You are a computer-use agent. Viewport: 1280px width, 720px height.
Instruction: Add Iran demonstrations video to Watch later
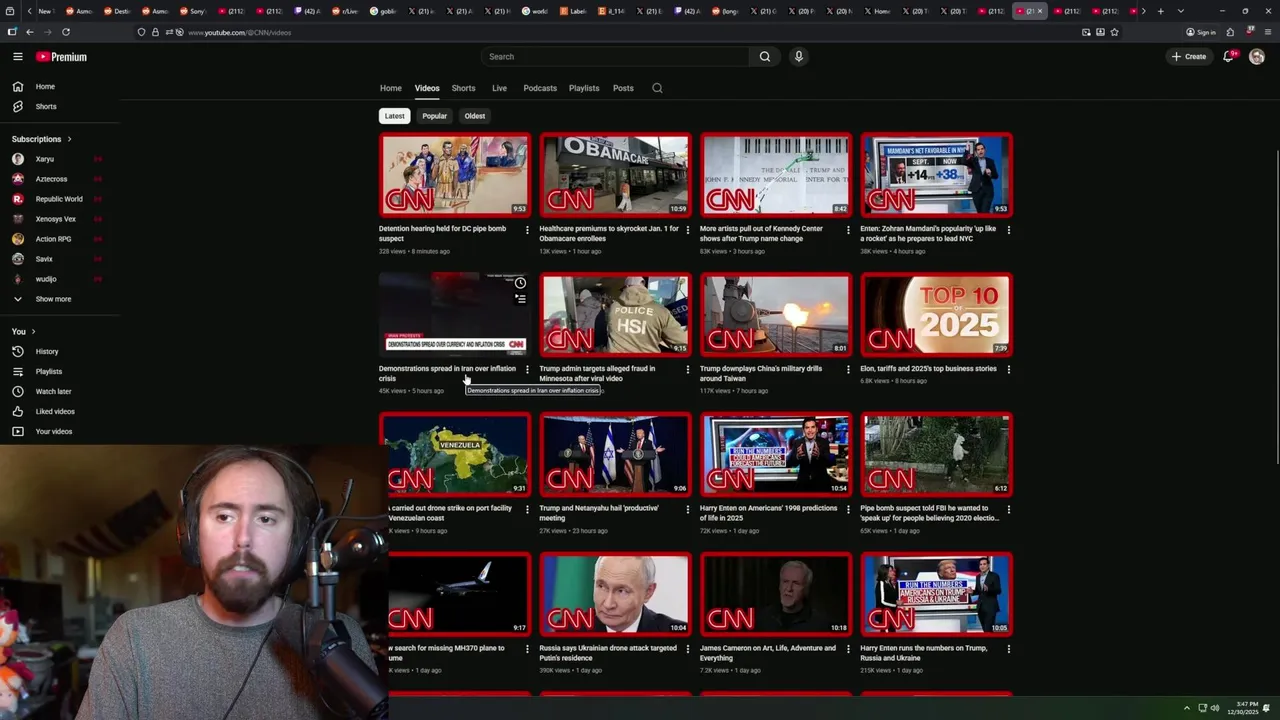tap(520, 283)
